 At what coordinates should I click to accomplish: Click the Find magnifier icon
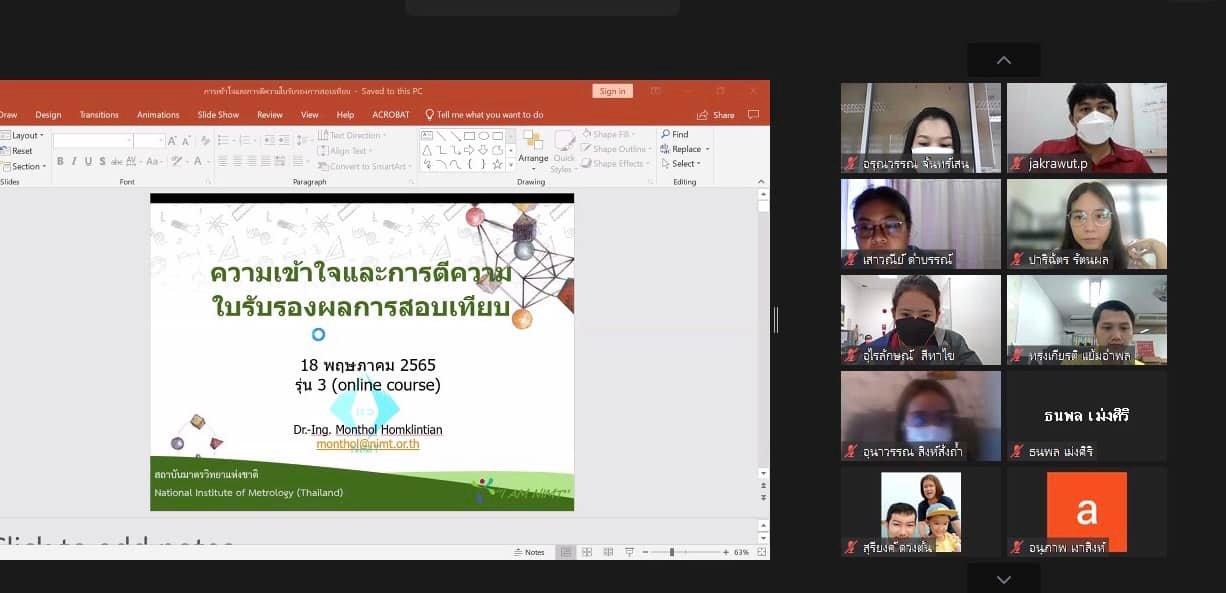[x=665, y=134]
